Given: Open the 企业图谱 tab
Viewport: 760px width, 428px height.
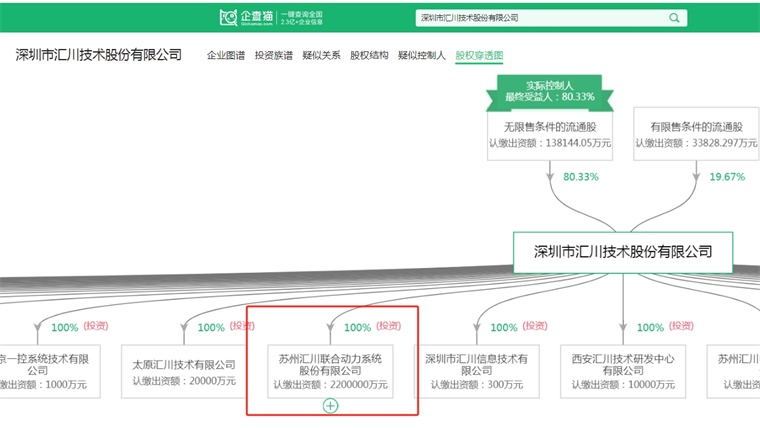Looking at the screenshot, I should [226, 55].
